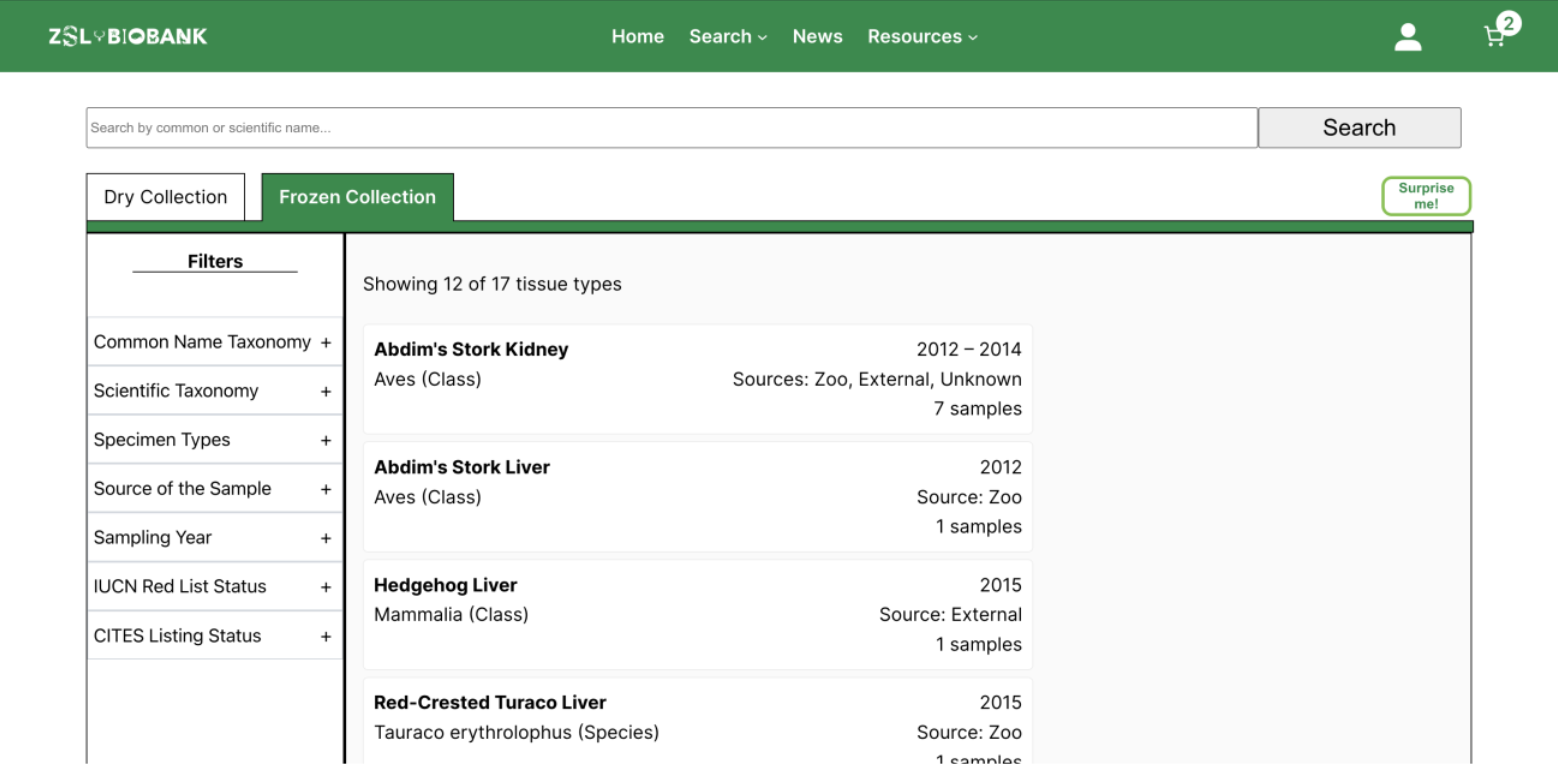The image size is (1558, 764).
Task: Open the shopping cart with 2 items
Action: point(1500,31)
